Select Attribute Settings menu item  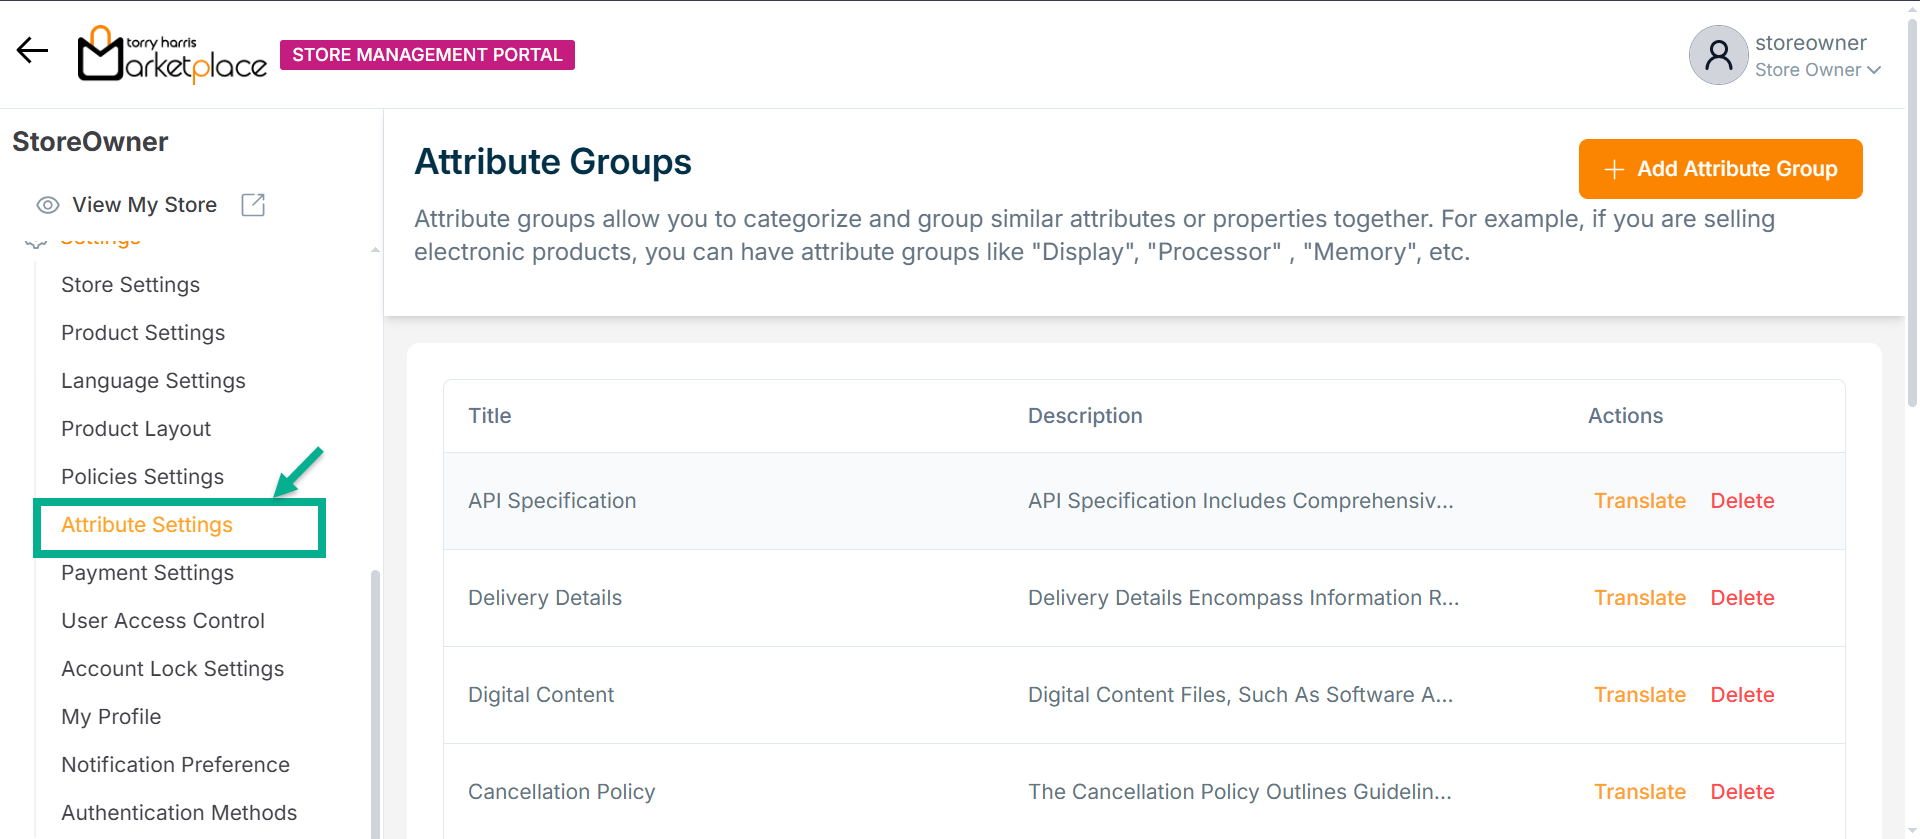coord(147,525)
